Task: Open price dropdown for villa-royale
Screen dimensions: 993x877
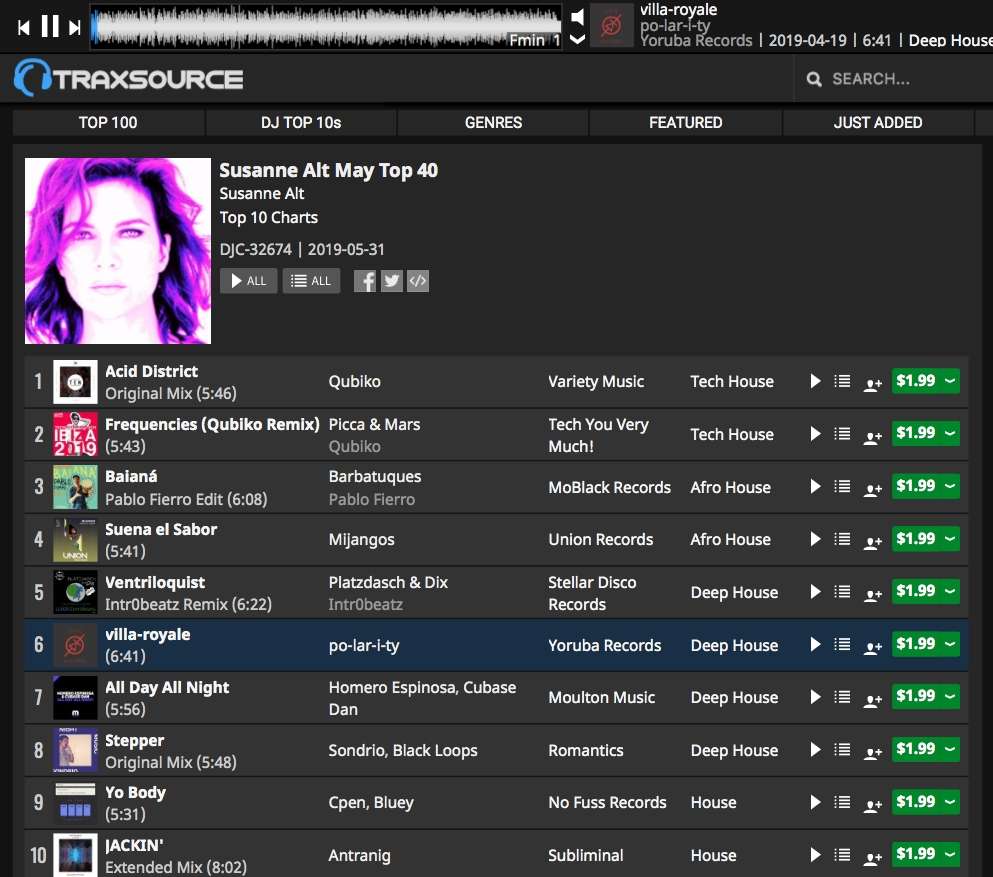Action: (950, 644)
